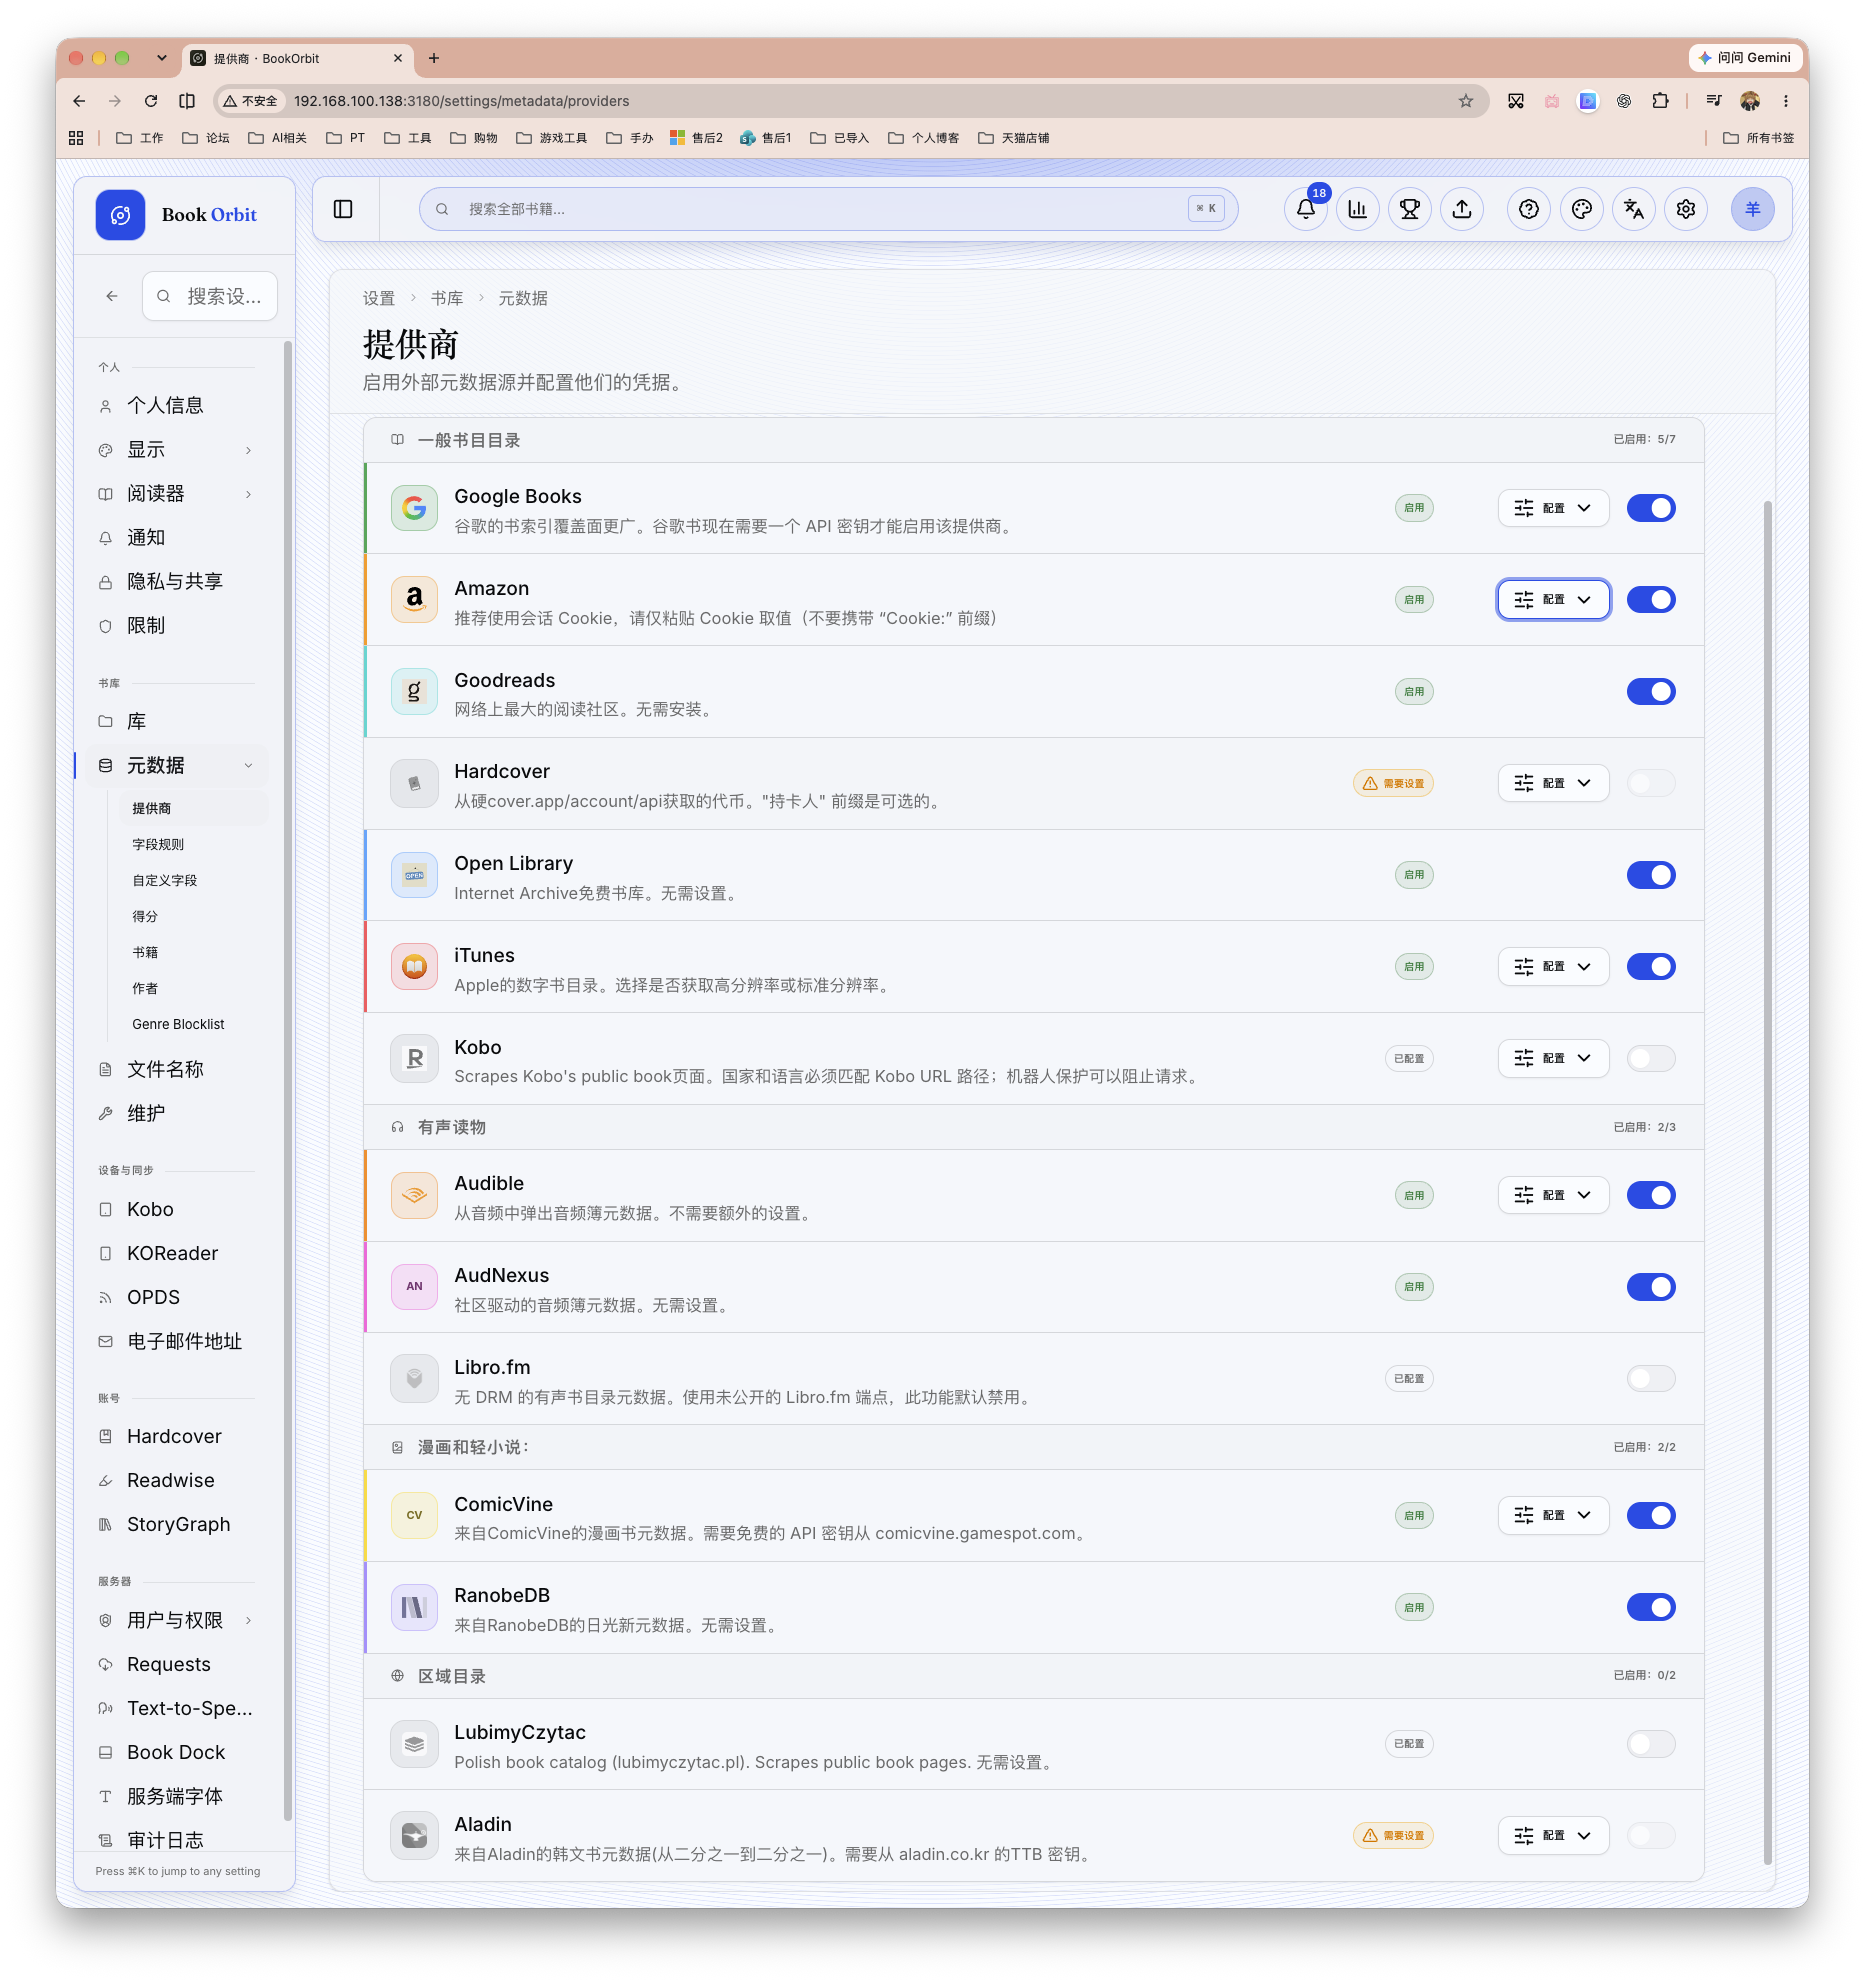The width and height of the screenshot is (1865, 1982).
Task: Turn off the Goodreads toggle
Action: pos(1651,692)
